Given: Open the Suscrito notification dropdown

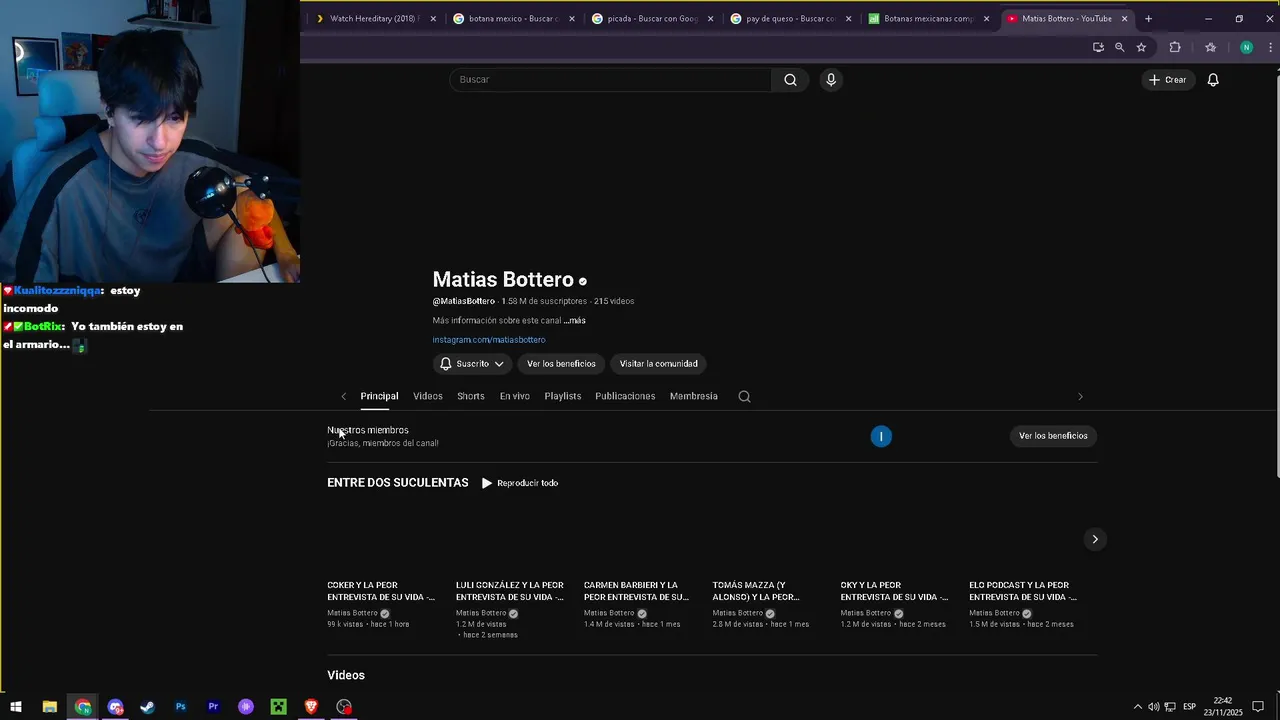Looking at the screenshot, I should [472, 364].
